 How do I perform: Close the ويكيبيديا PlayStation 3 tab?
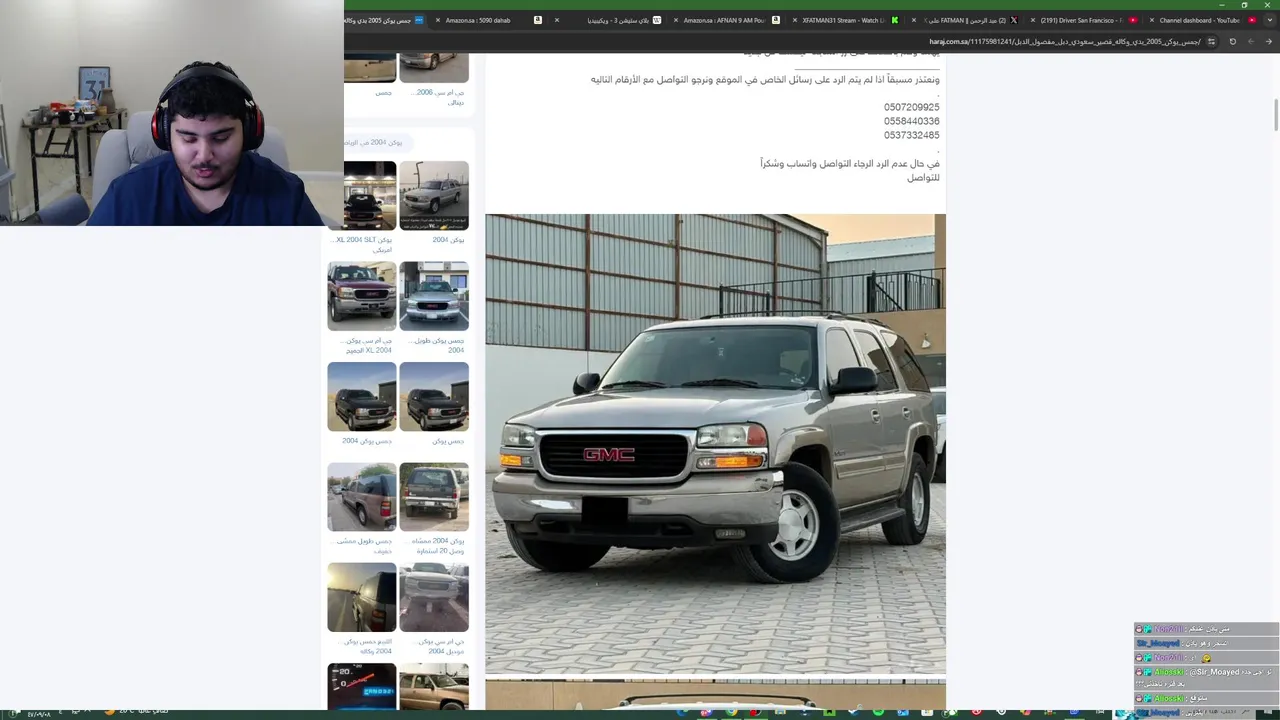[x=557, y=20]
